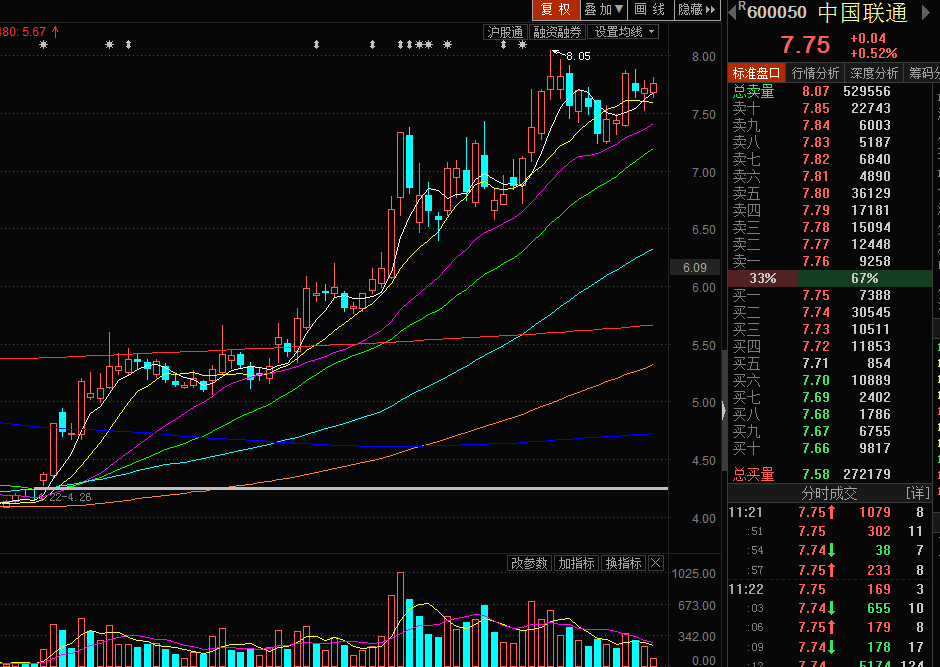This screenshot has width=940, height=667.
Task: Click 卖九 volume 6003
Action: click(875, 125)
